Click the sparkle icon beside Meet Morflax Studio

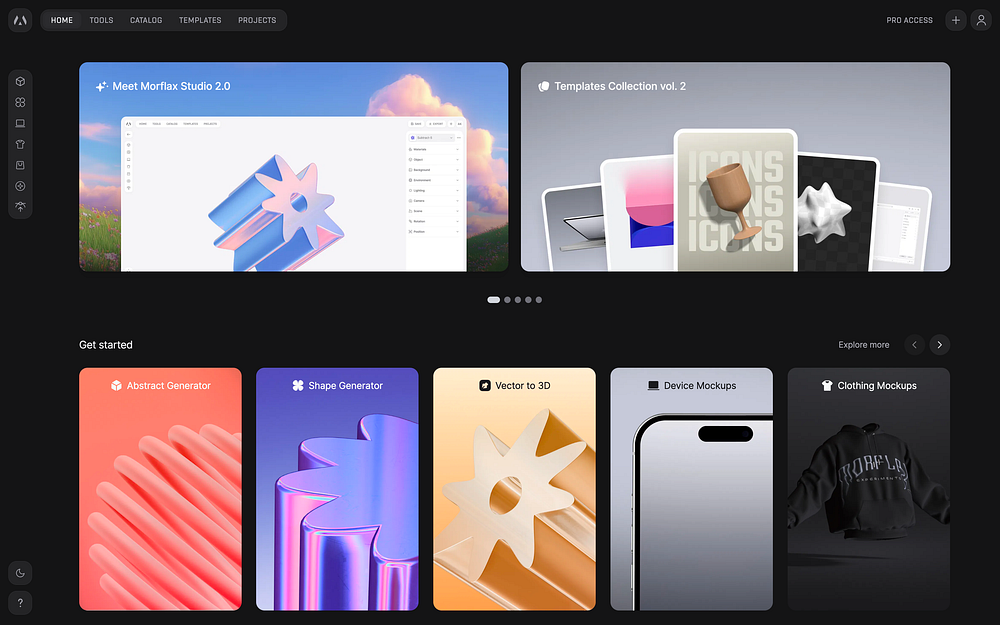(101, 86)
